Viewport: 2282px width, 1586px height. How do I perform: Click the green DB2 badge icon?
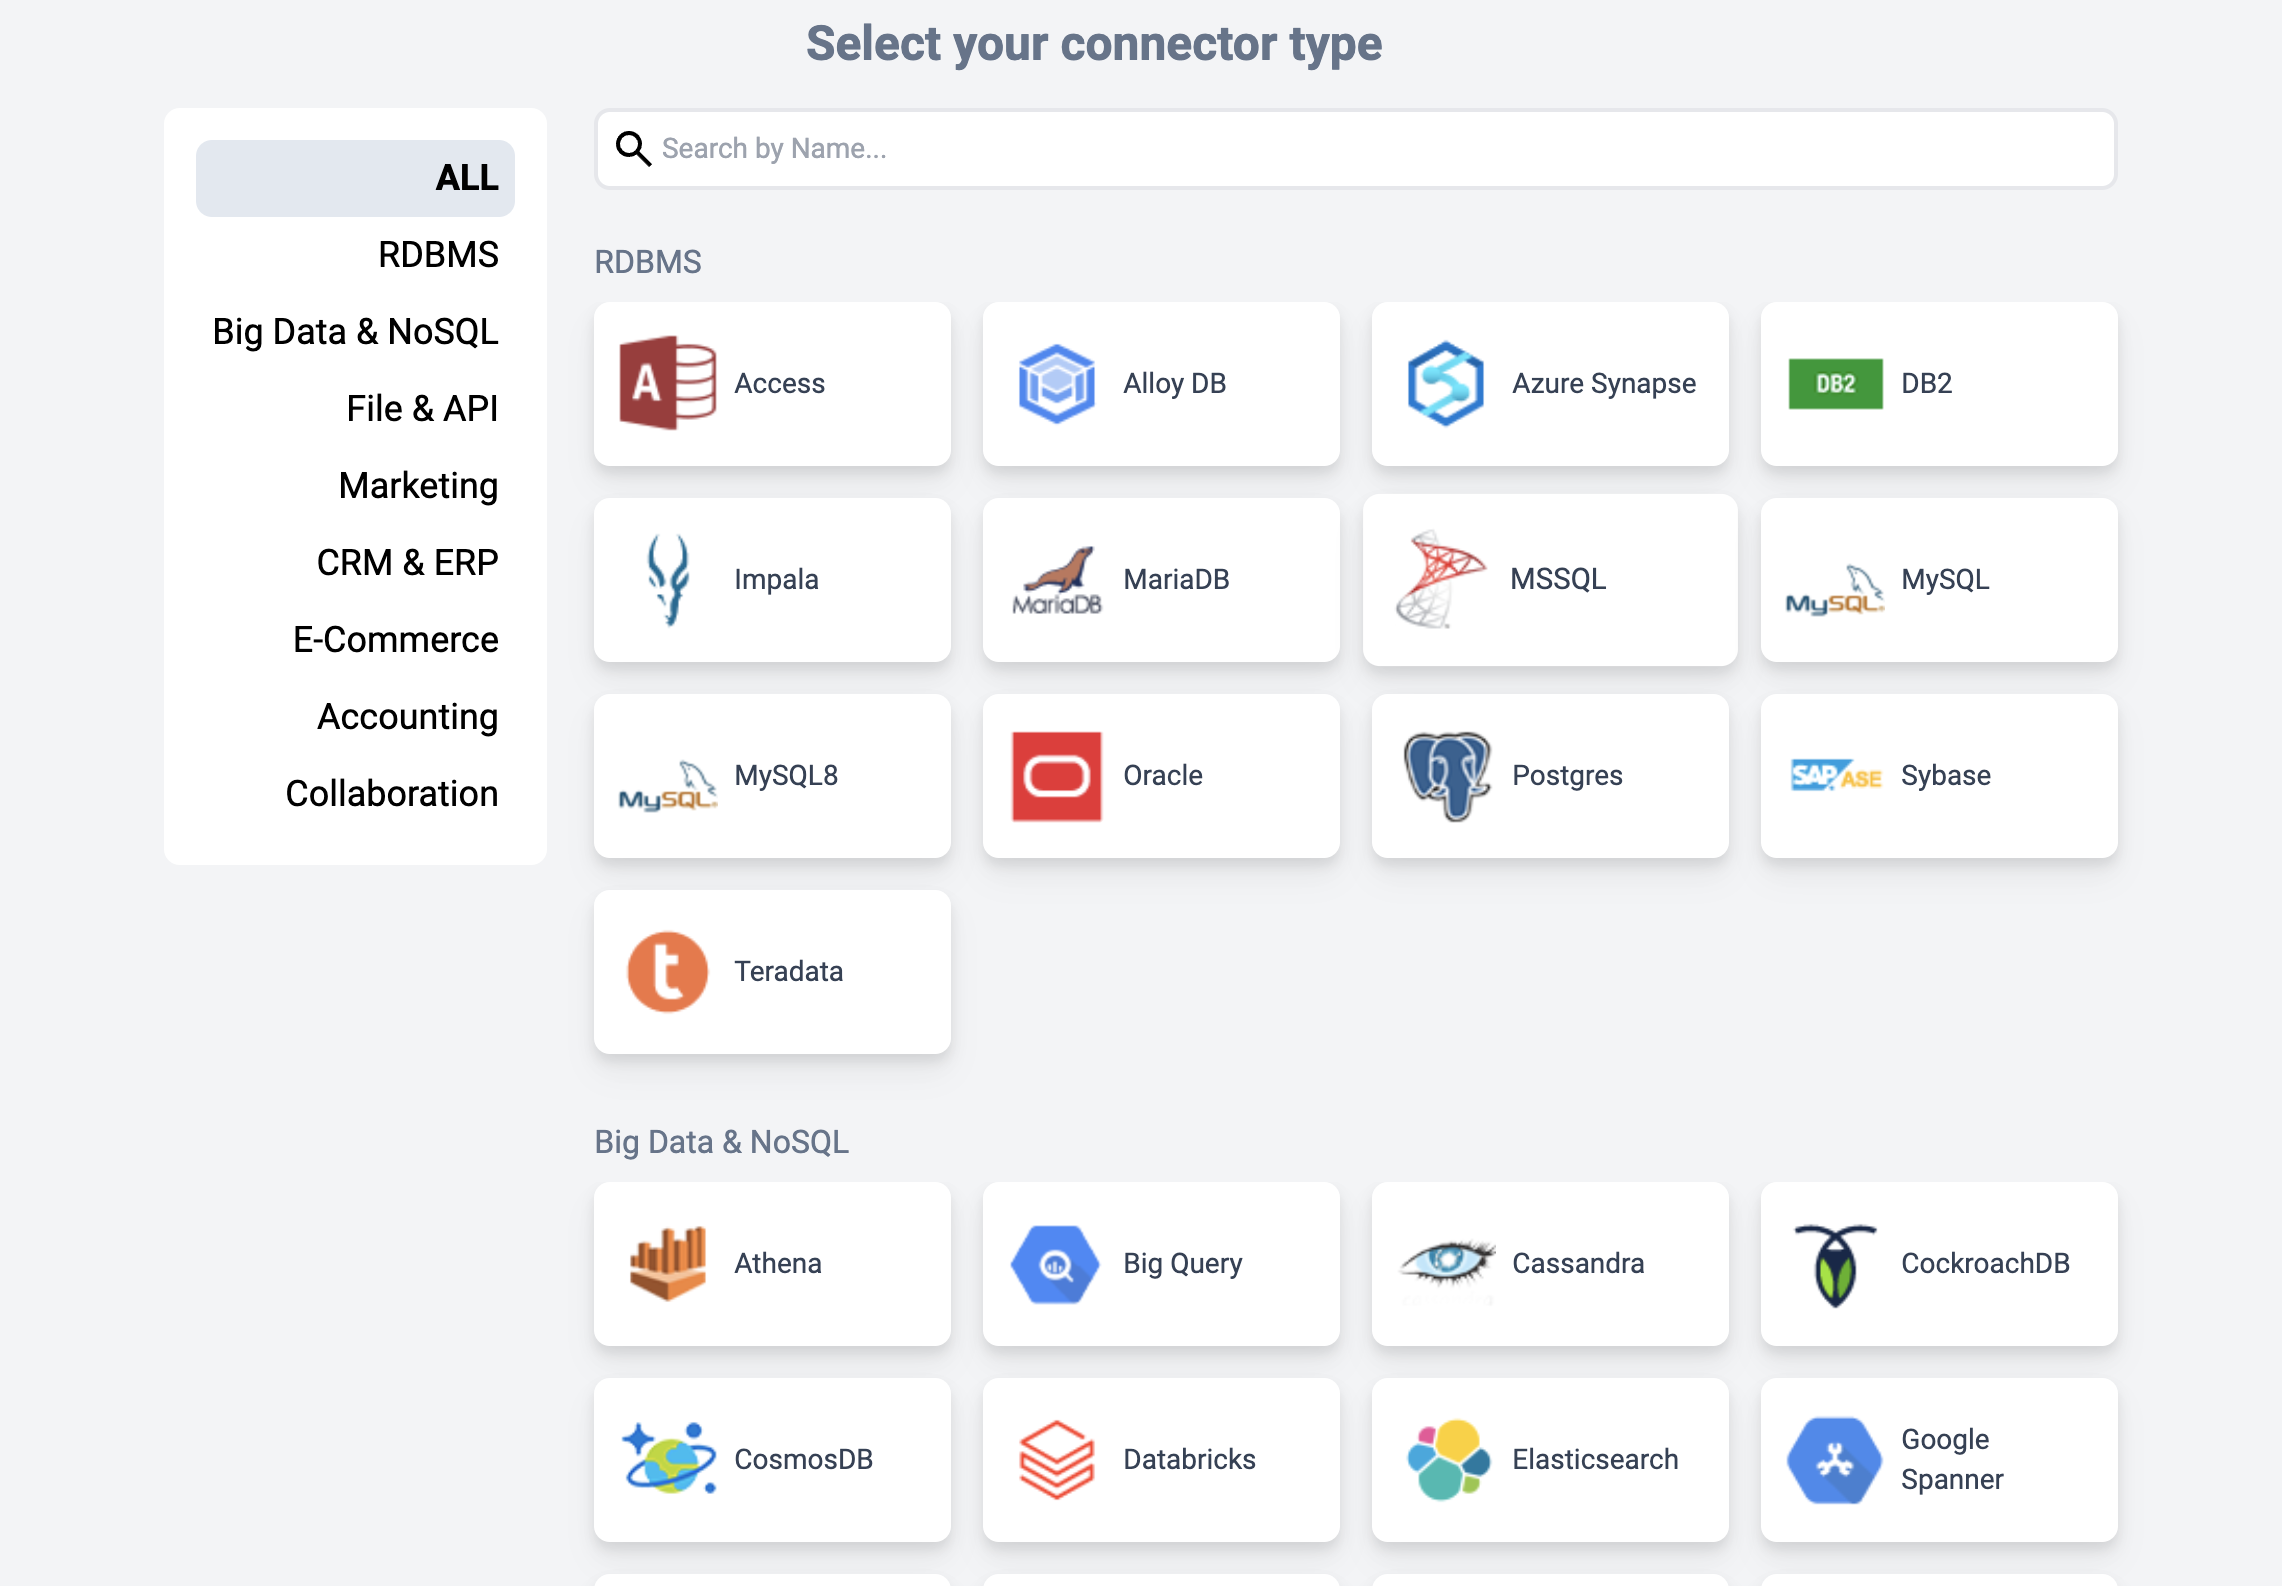(x=1835, y=383)
